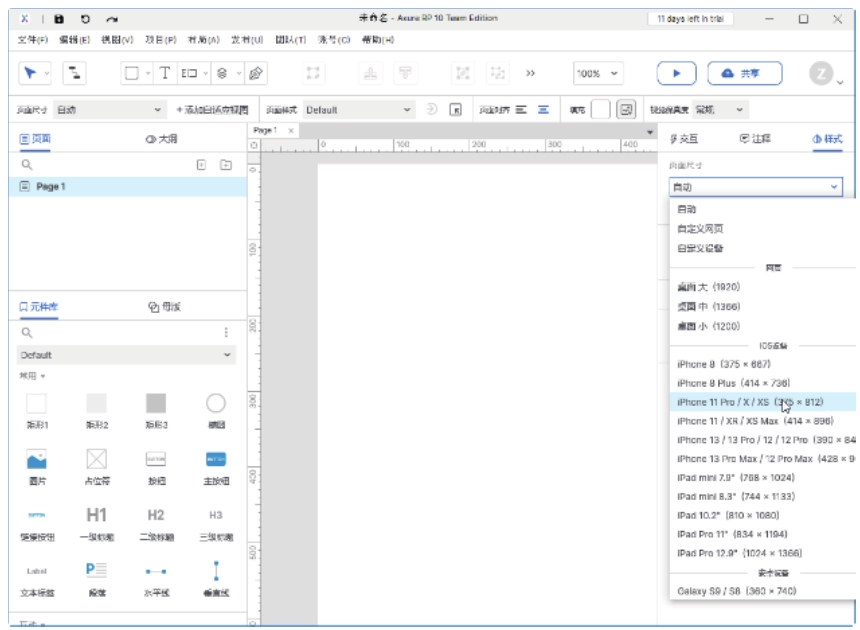860x630 pixels.
Task: Click the preview play button
Action: click(x=676, y=73)
